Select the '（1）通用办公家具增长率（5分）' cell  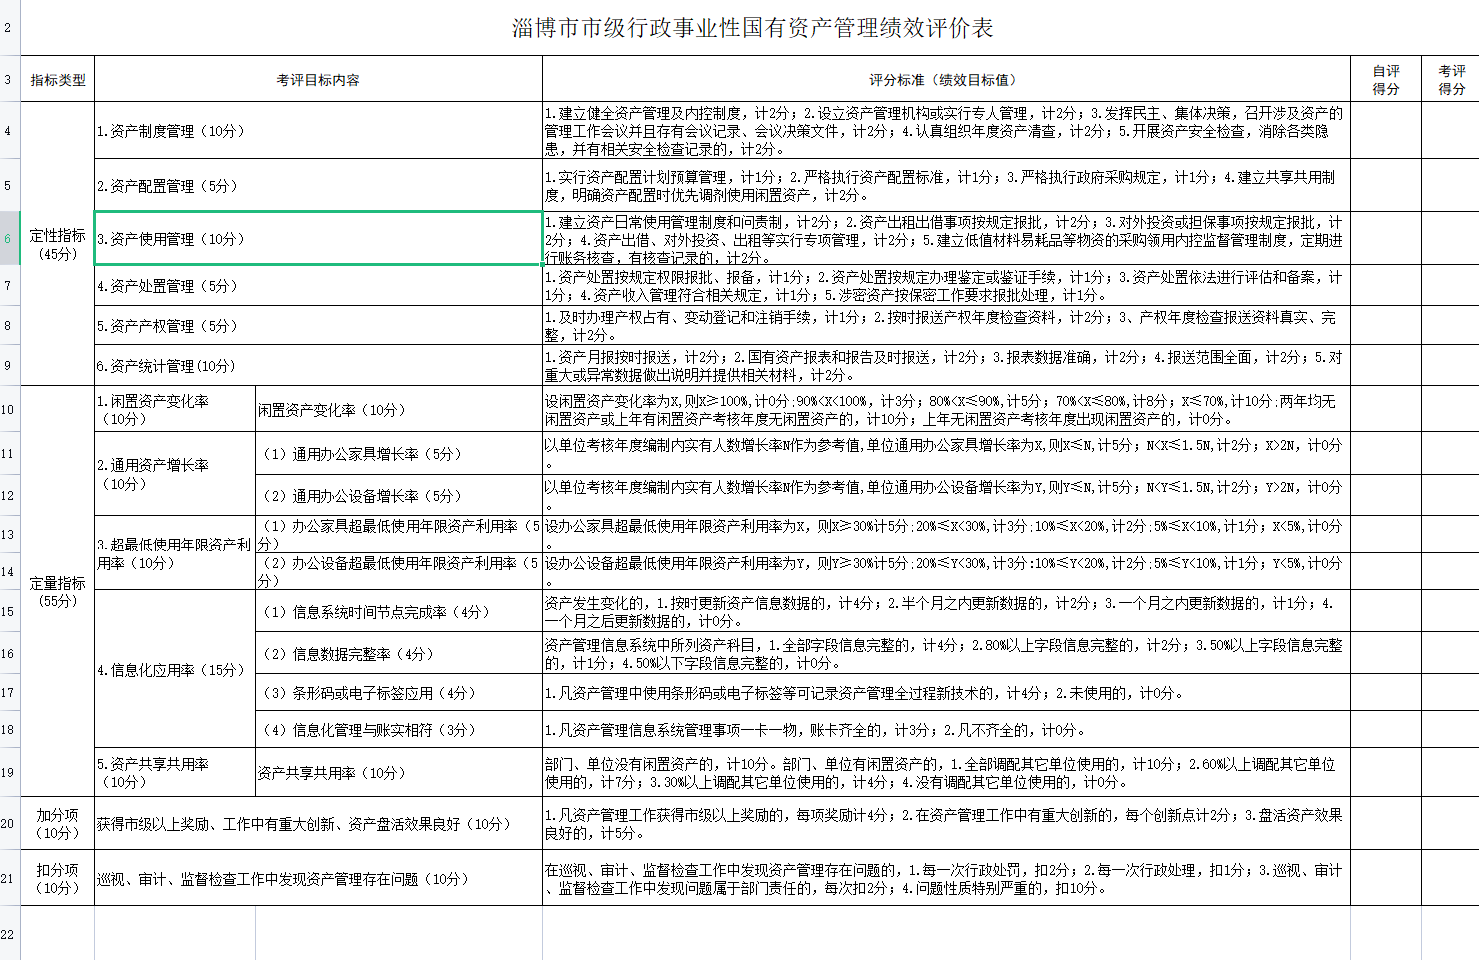pyautogui.click(x=399, y=453)
